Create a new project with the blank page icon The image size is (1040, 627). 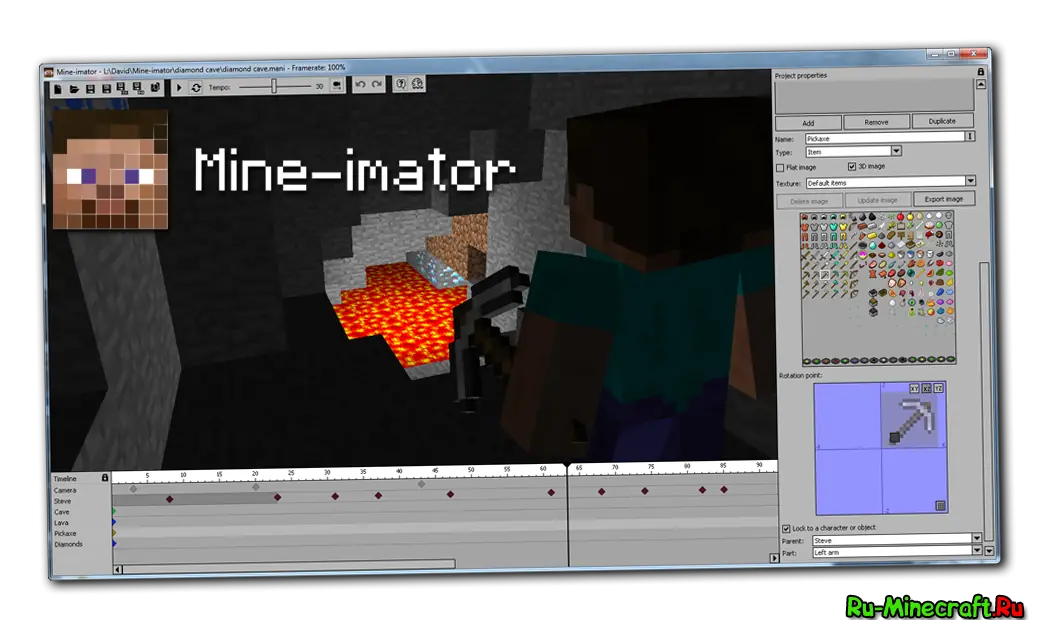[x=58, y=89]
